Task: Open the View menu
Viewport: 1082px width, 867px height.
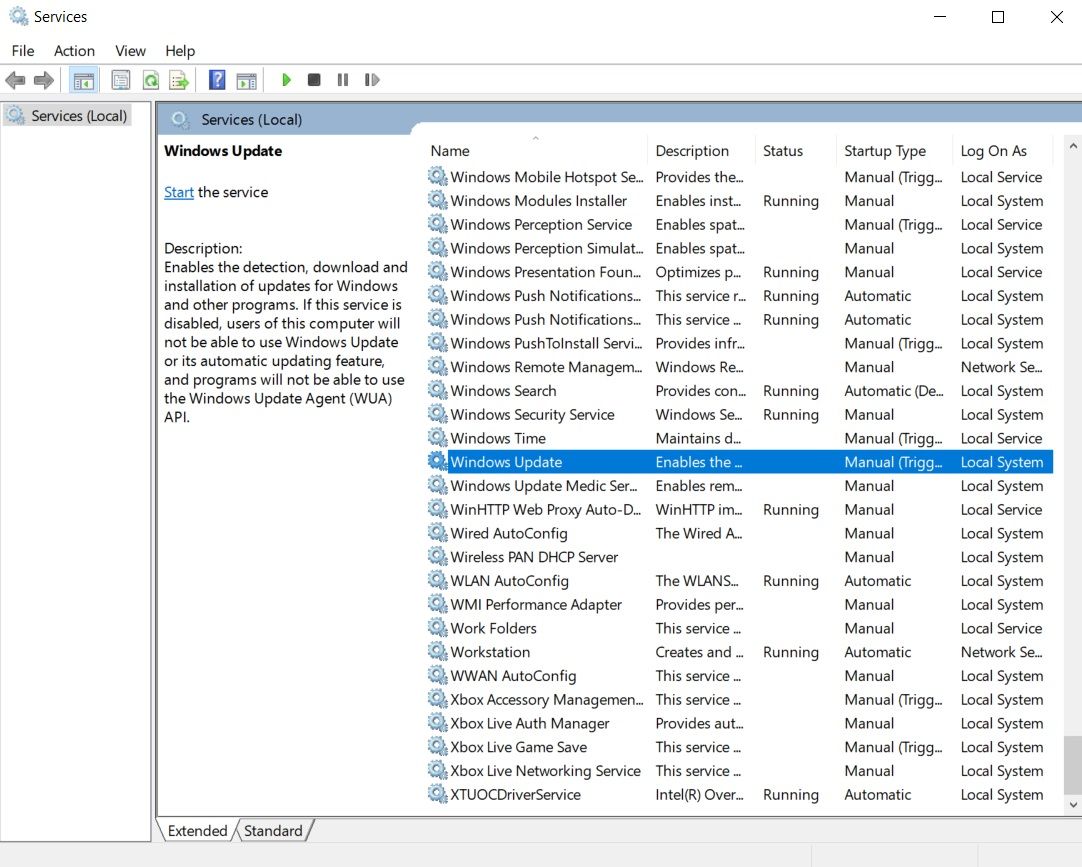Action: (130, 51)
